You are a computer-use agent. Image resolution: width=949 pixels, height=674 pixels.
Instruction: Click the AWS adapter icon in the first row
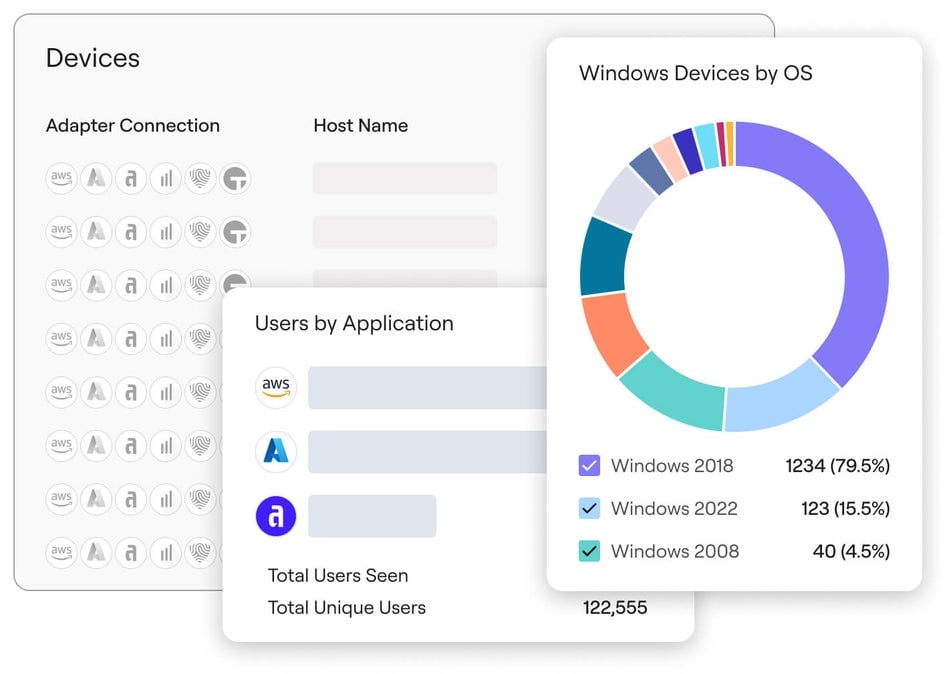click(x=61, y=177)
